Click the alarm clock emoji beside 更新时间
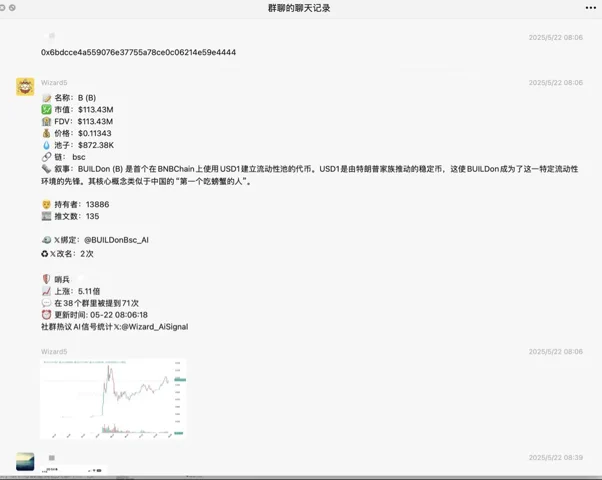This screenshot has height=480, width=602. click(46, 315)
